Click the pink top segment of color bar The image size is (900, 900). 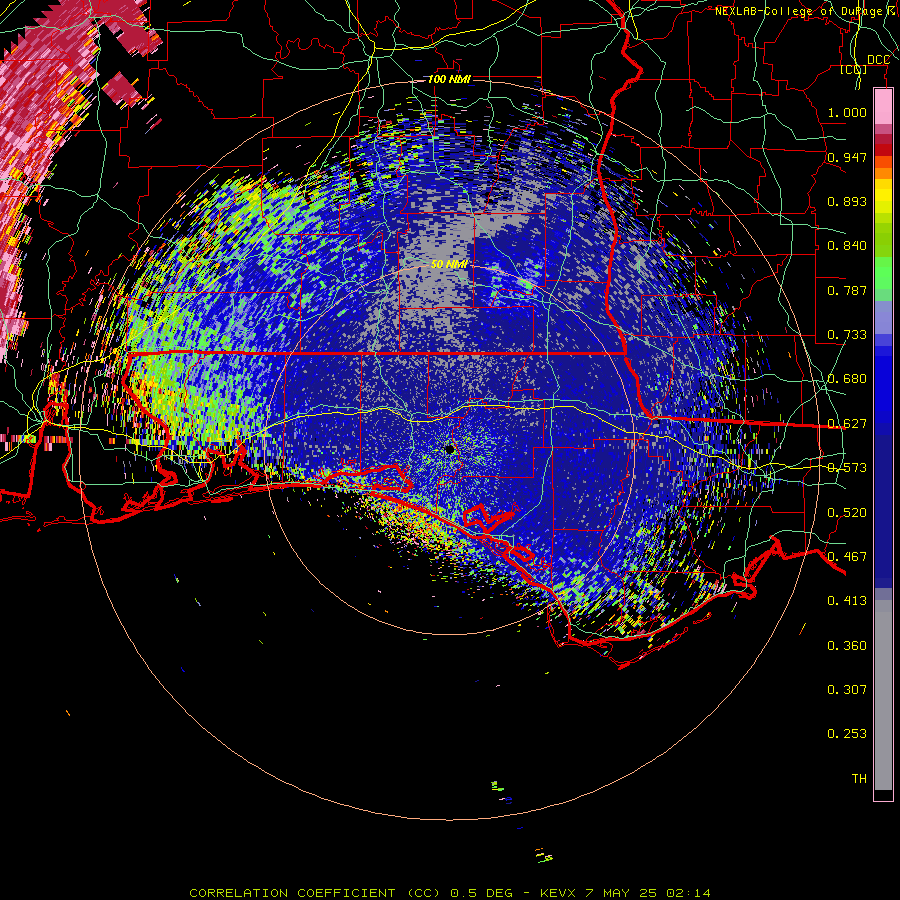point(883,107)
